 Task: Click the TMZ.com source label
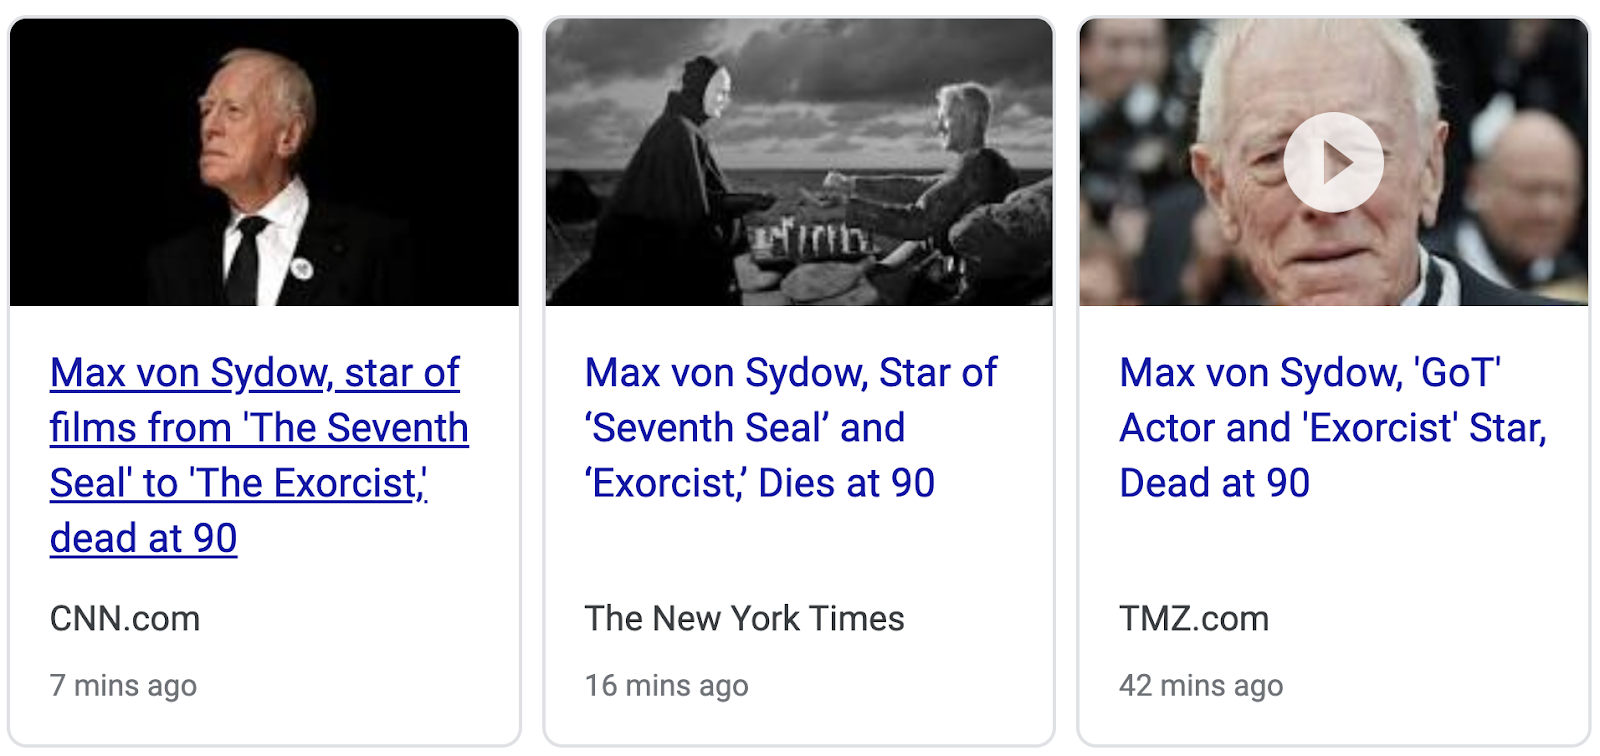click(x=1193, y=619)
